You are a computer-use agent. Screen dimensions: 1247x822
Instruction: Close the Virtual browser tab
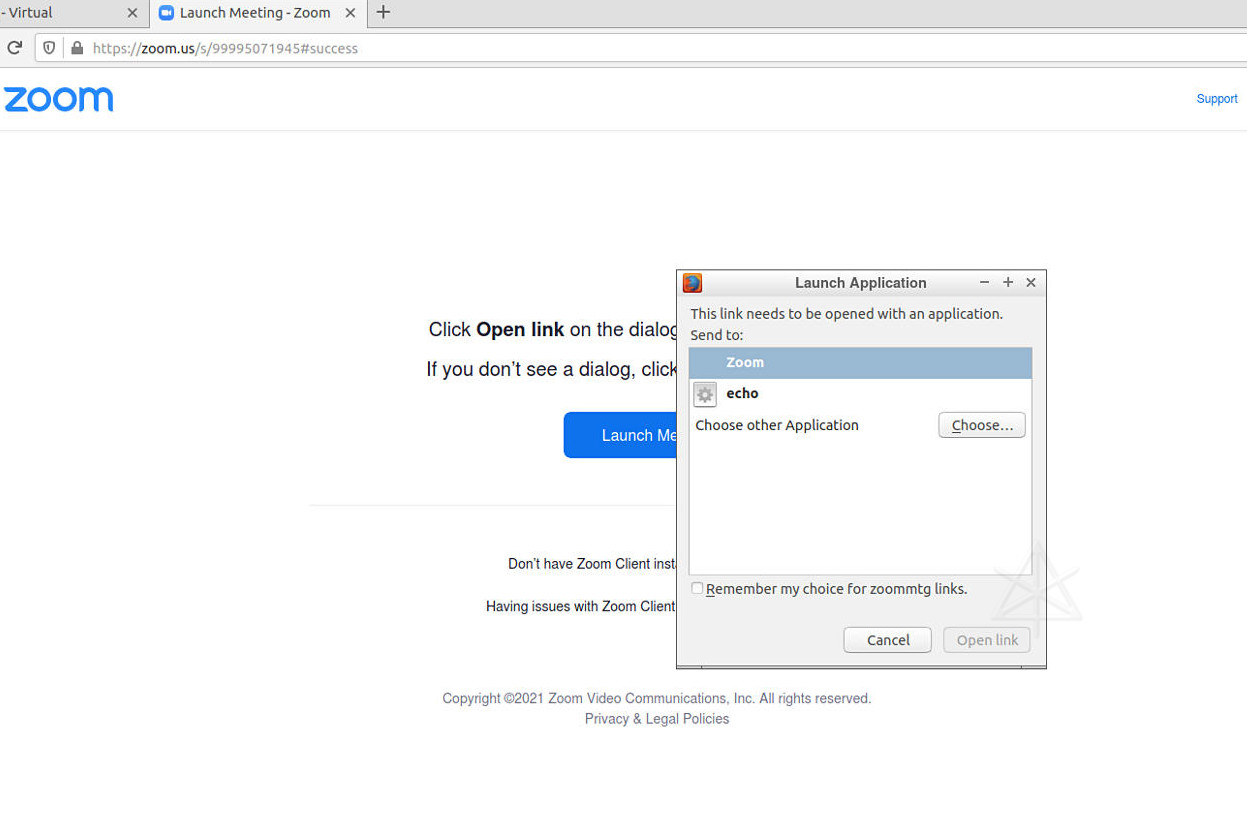coord(132,13)
